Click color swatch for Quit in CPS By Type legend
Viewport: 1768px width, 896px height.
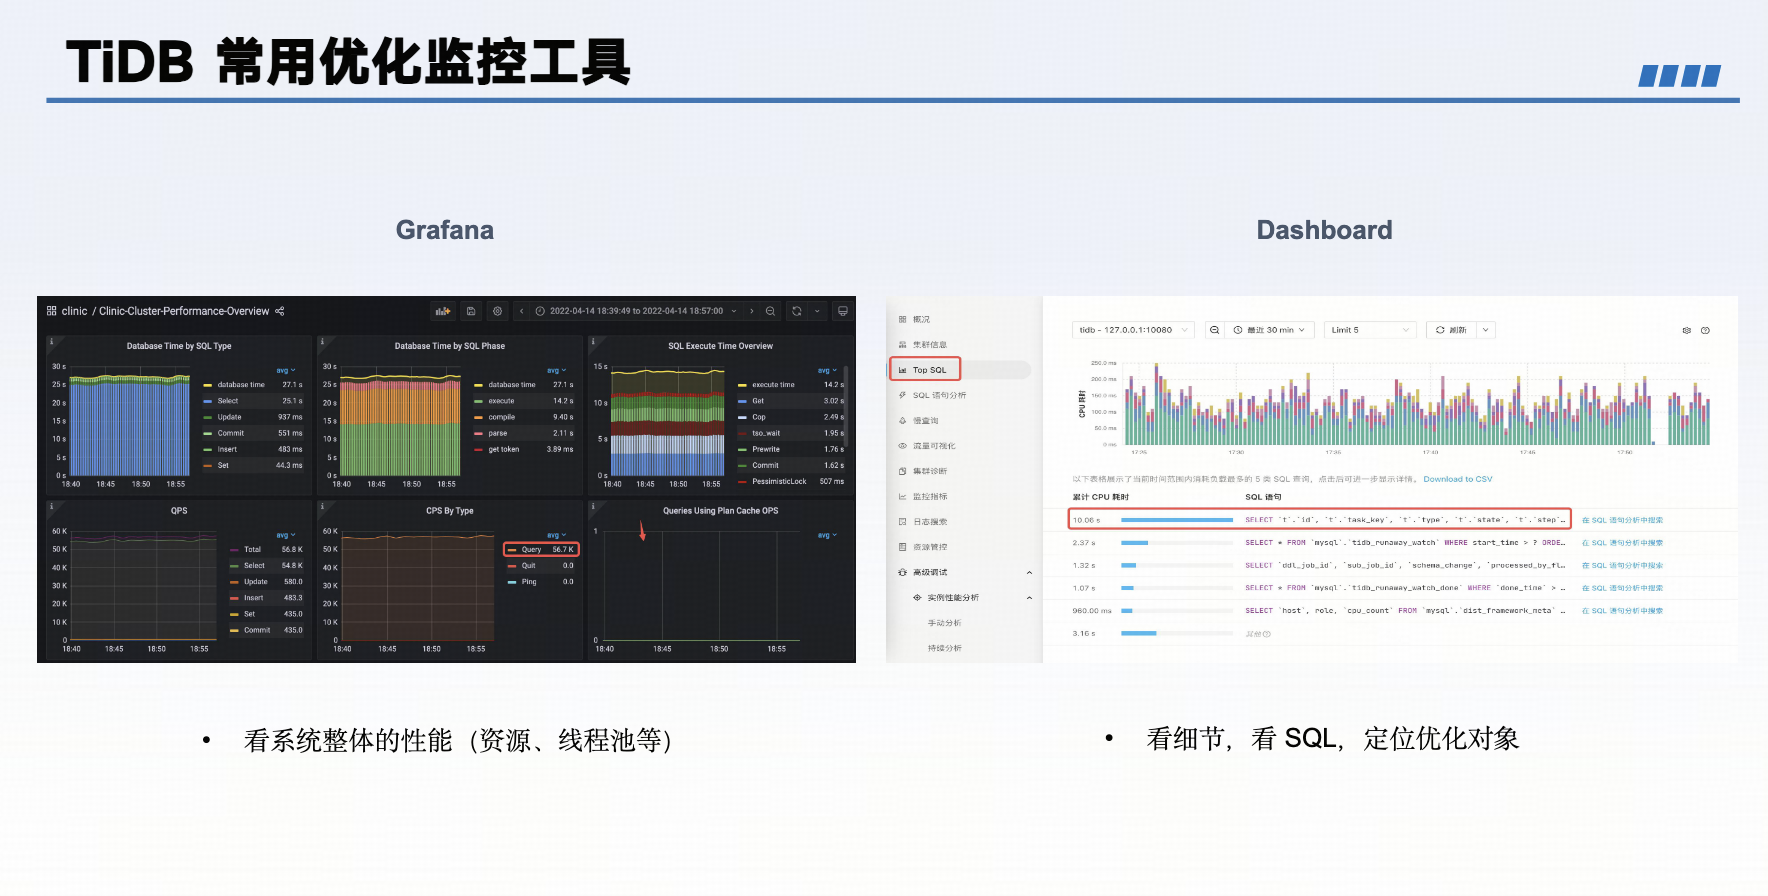click(512, 565)
